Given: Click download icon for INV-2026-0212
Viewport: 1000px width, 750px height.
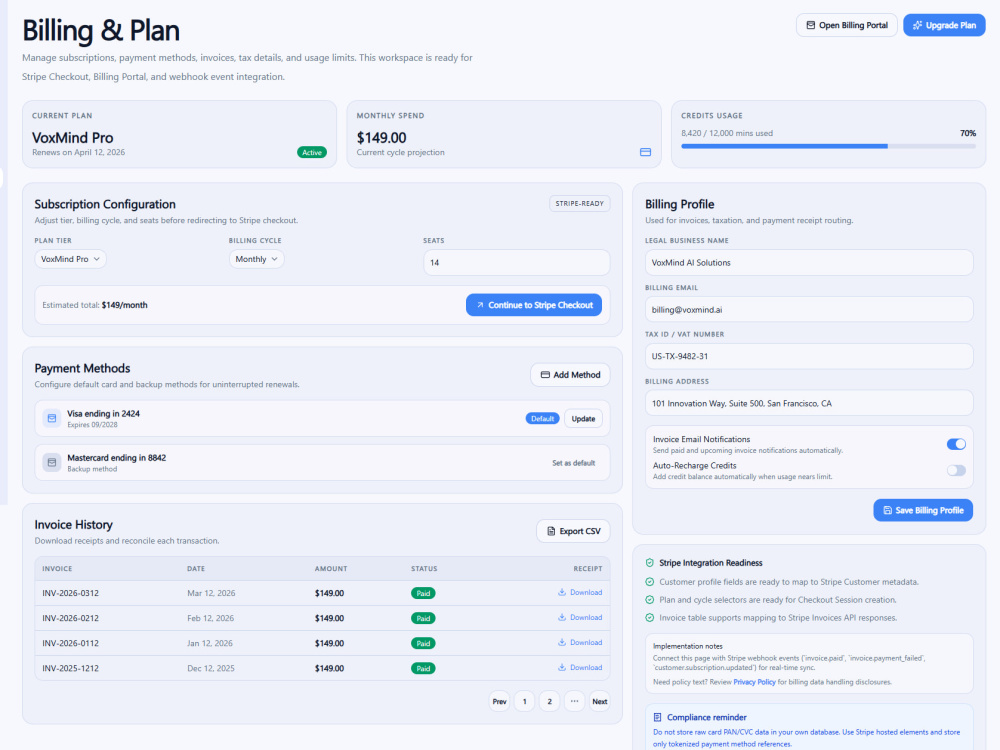Looking at the screenshot, I should 562,617.
